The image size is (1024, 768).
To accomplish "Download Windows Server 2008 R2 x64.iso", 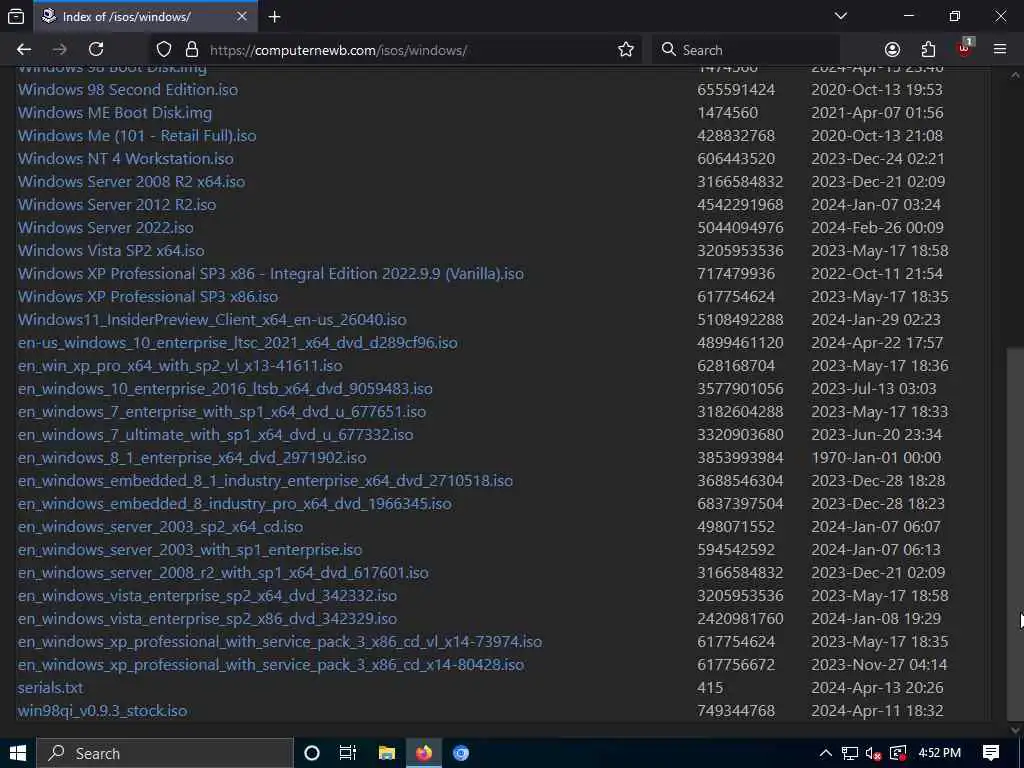I will [x=131, y=182].
